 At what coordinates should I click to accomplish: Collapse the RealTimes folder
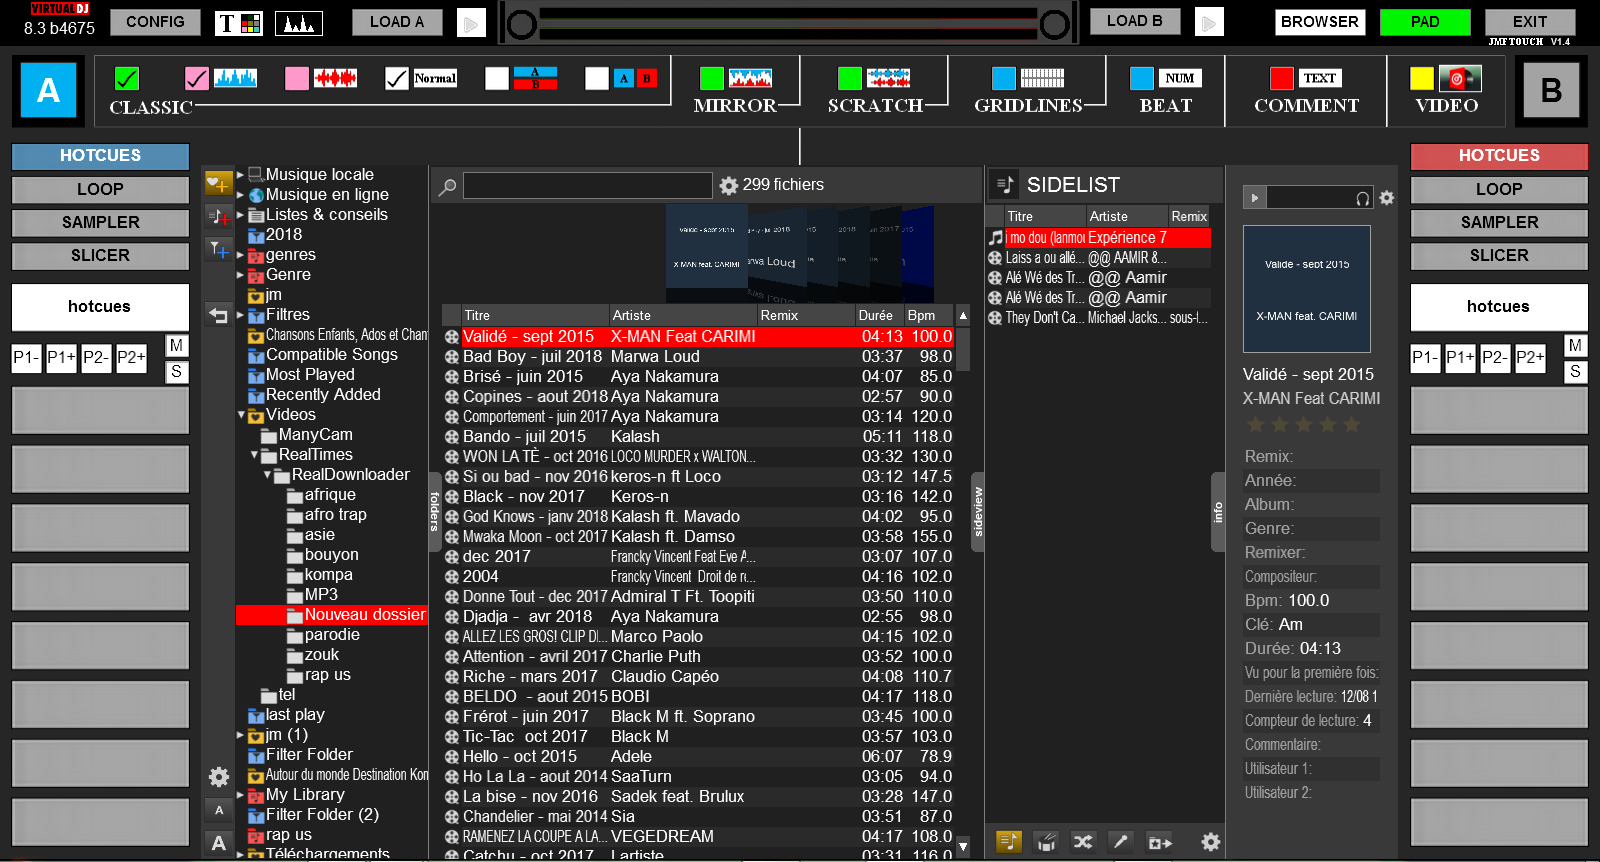254,454
